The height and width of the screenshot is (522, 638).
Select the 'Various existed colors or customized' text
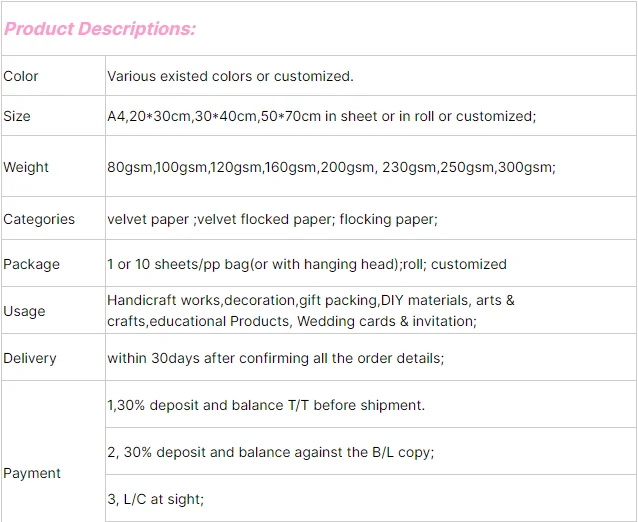pos(230,76)
